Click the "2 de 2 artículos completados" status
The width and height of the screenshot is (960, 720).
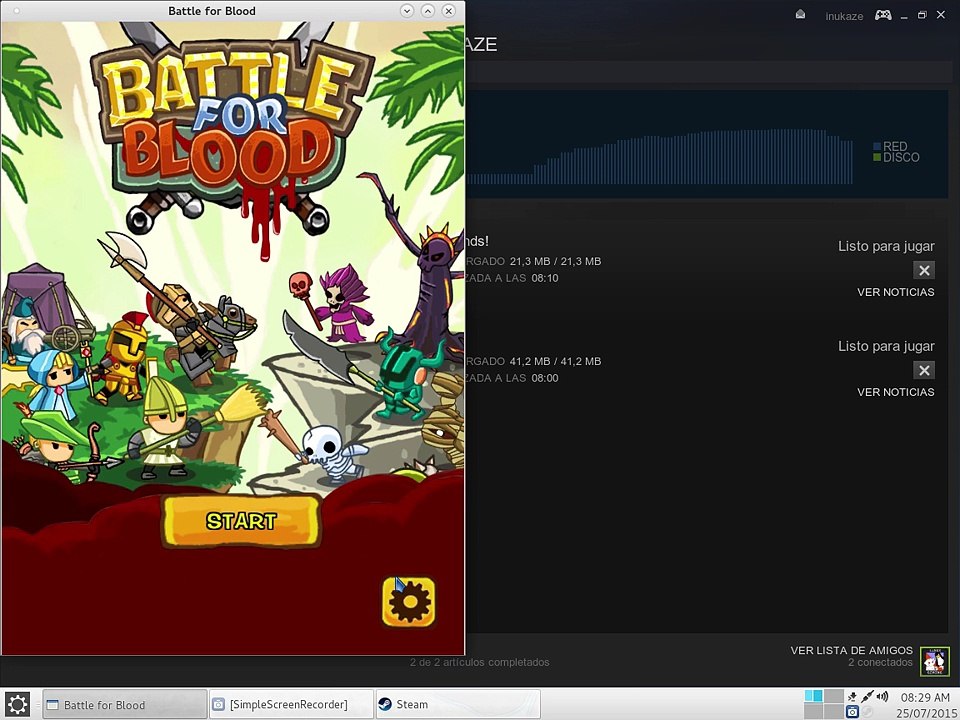tap(479, 662)
